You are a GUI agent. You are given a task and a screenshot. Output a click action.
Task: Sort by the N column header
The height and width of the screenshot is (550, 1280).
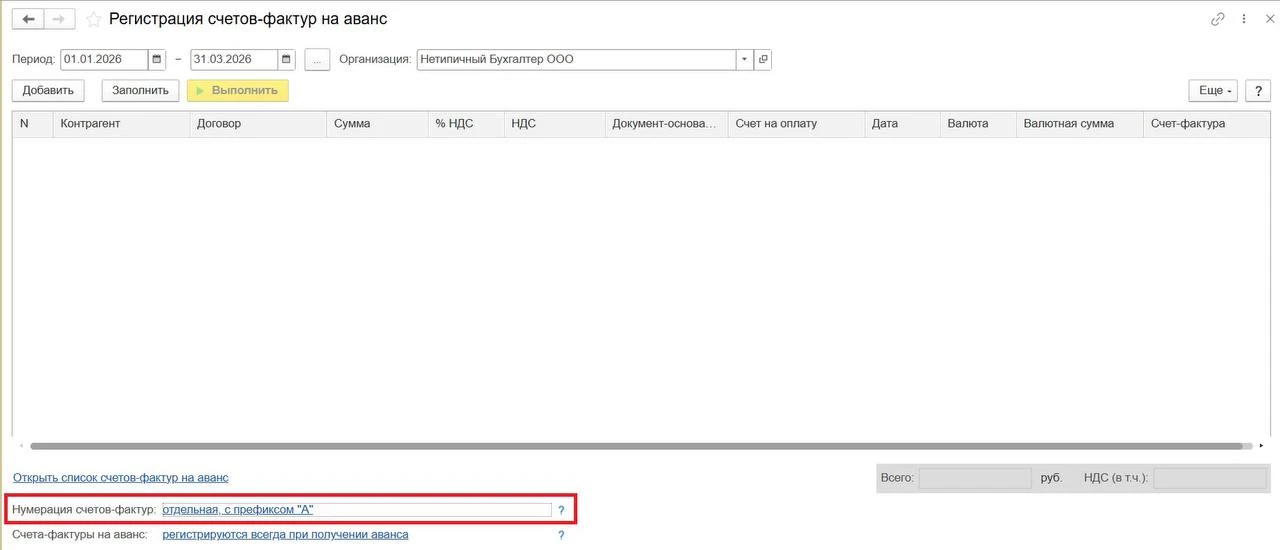(33, 124)
